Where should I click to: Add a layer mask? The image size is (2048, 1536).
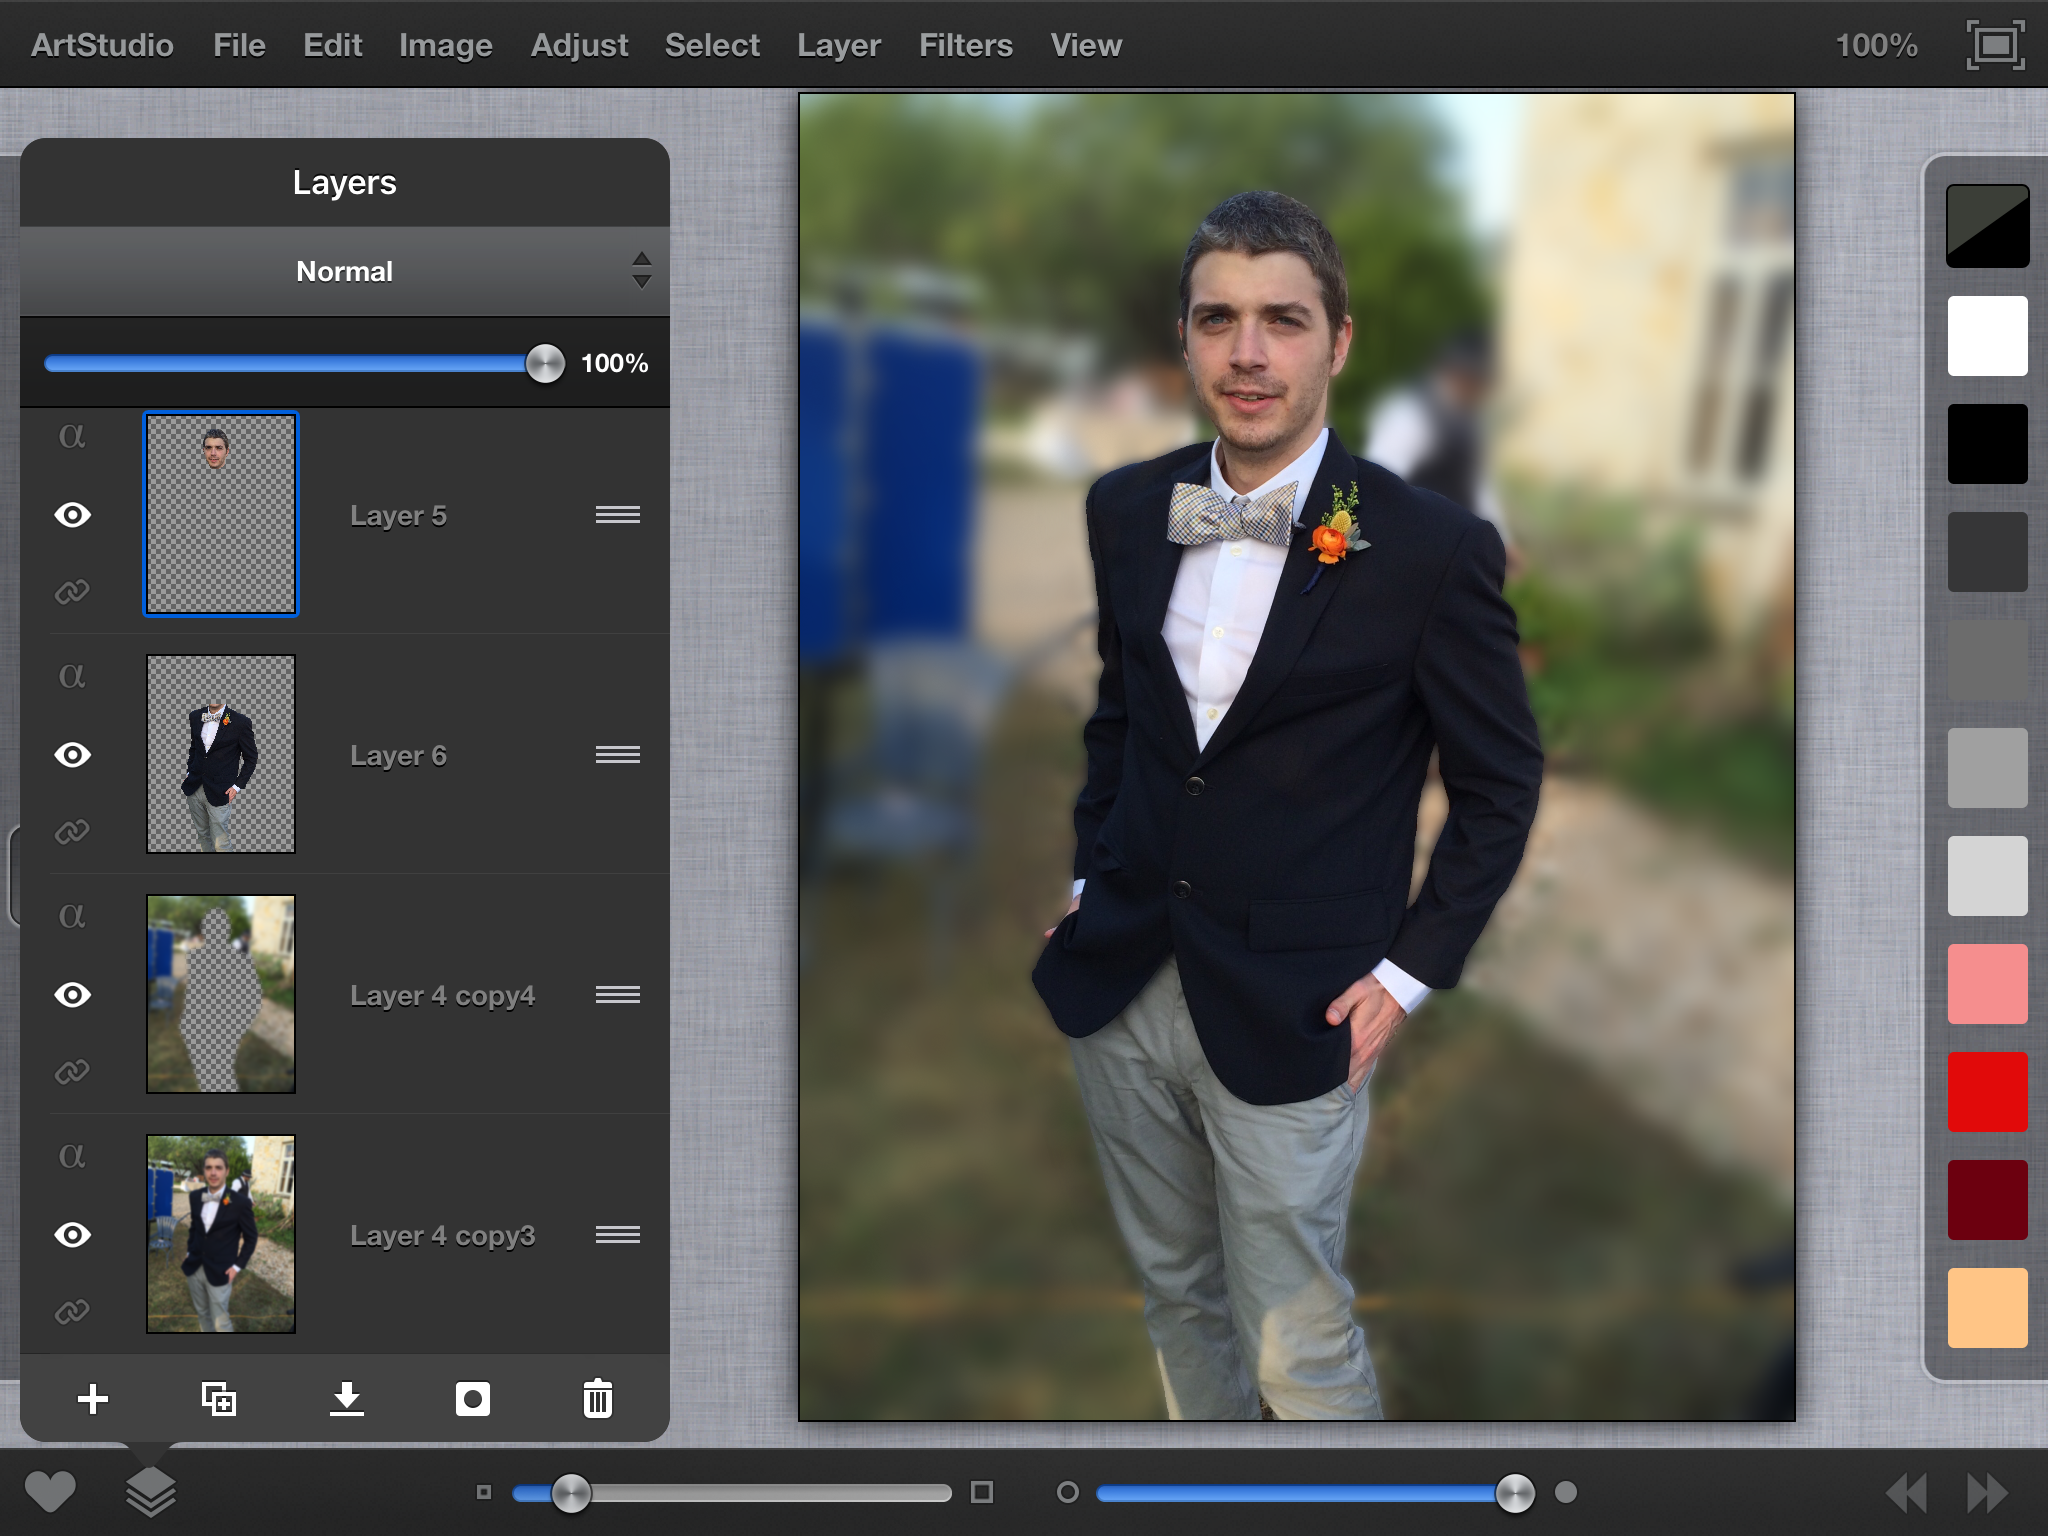pos(472,1398)
